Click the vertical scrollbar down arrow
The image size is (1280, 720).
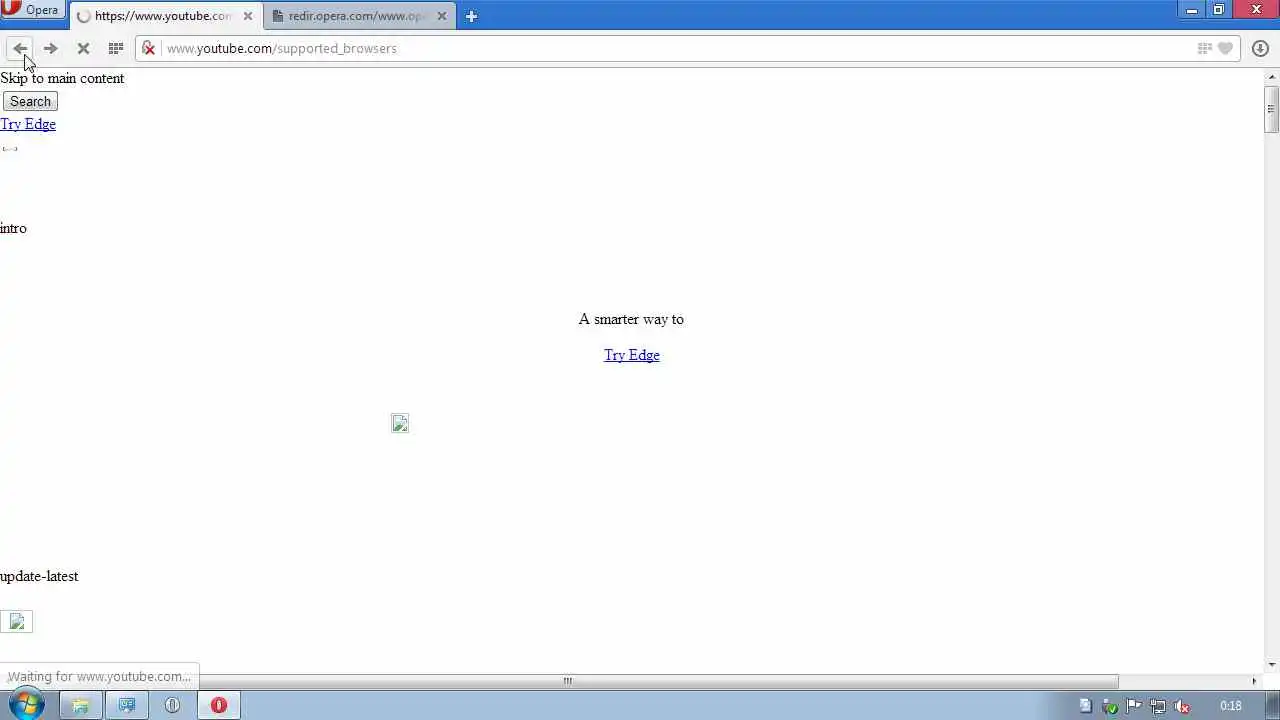1272,665
